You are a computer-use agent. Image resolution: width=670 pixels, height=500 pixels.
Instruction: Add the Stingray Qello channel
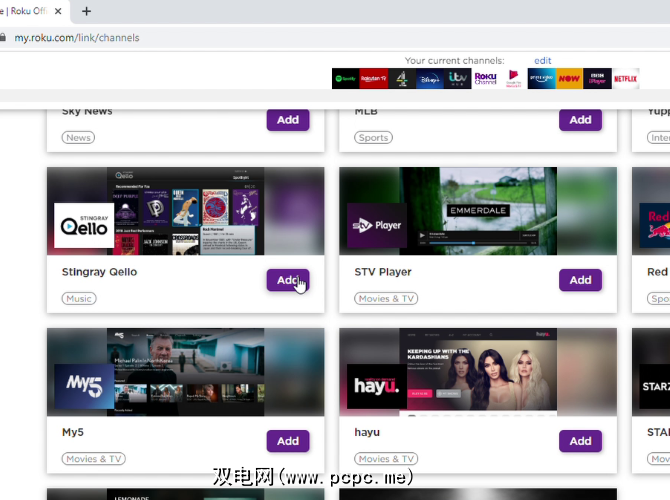288,280
